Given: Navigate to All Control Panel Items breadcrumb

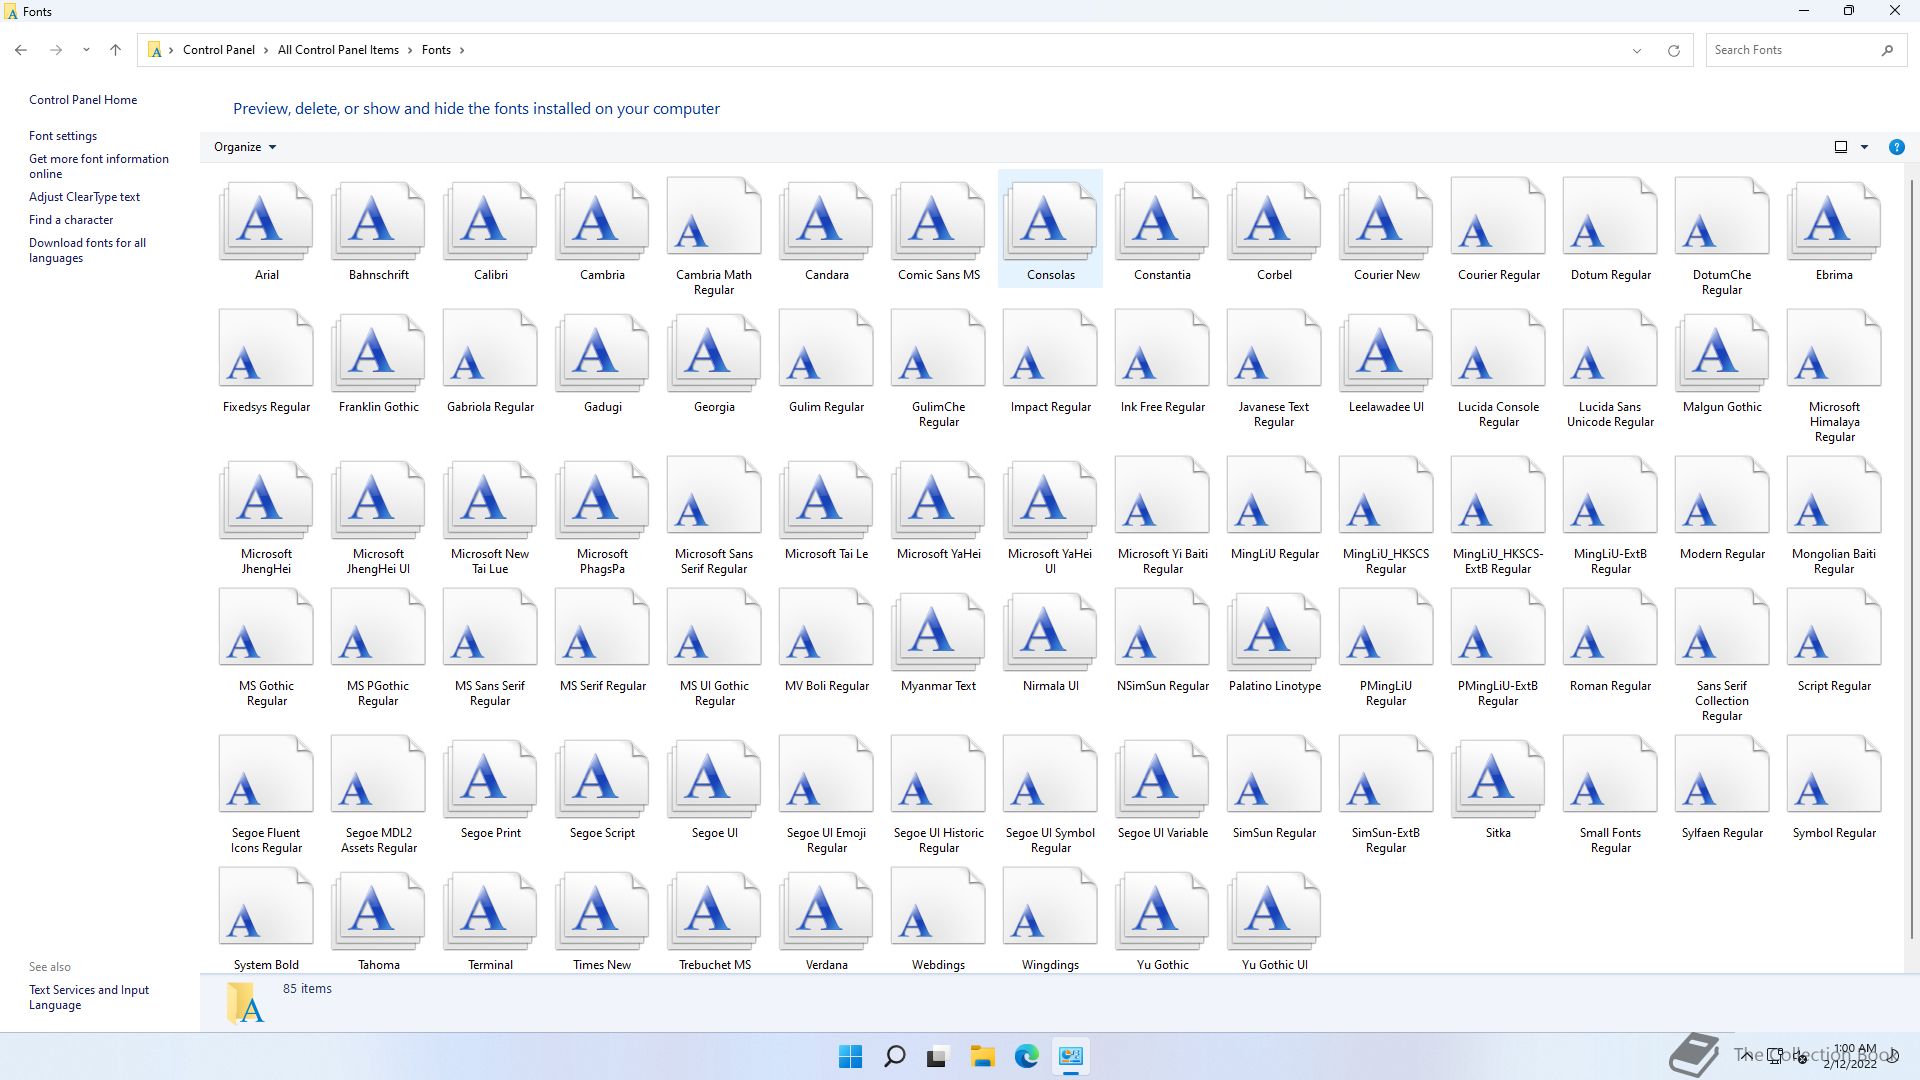Looking at the screenshot, I should pos(338,50).
